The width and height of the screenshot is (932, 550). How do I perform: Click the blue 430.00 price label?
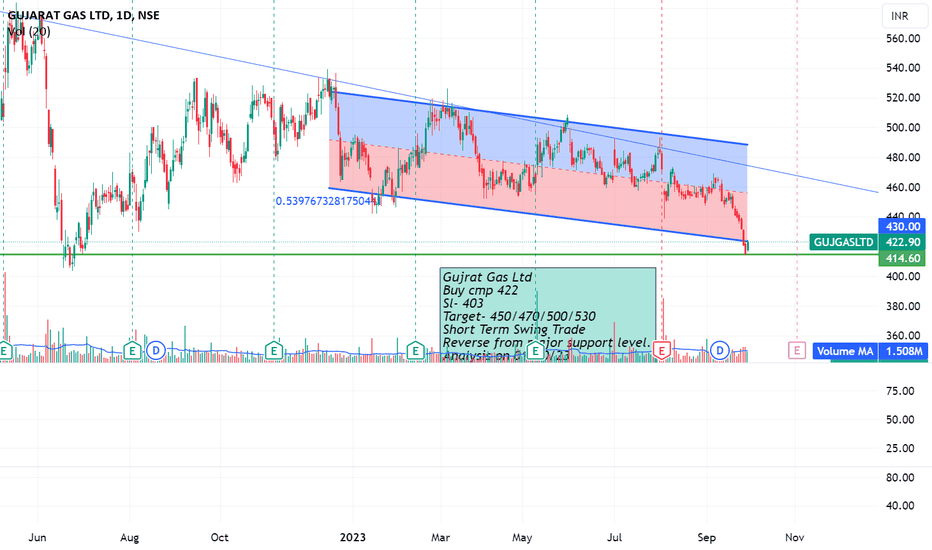[903, 227]
